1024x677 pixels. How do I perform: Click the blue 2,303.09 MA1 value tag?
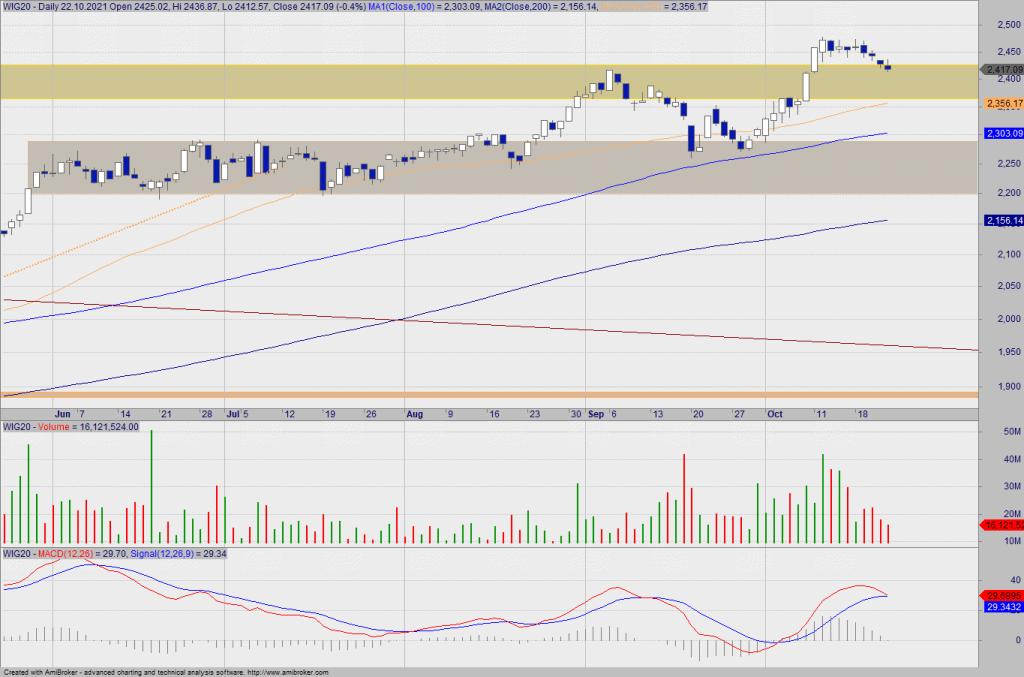click(1001, 133)
